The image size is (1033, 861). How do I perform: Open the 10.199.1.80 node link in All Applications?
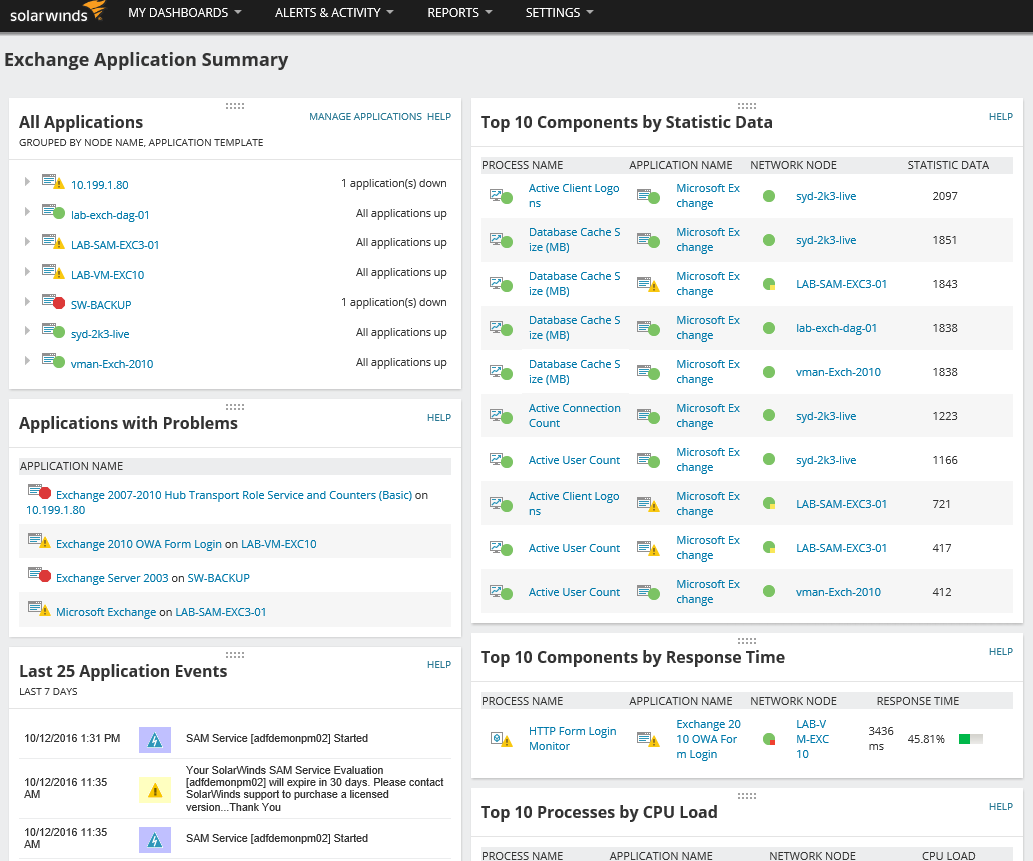click(x=99, y=185)
